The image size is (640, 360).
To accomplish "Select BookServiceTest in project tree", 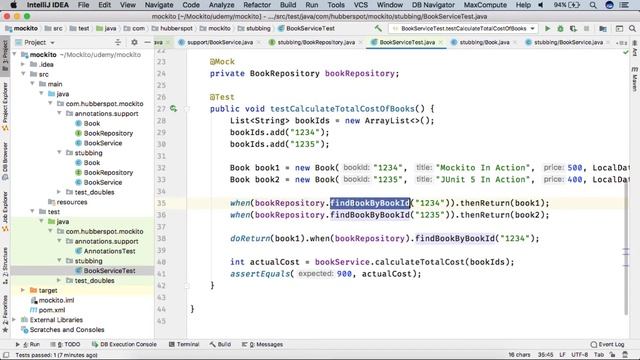I will click(109, 271).
